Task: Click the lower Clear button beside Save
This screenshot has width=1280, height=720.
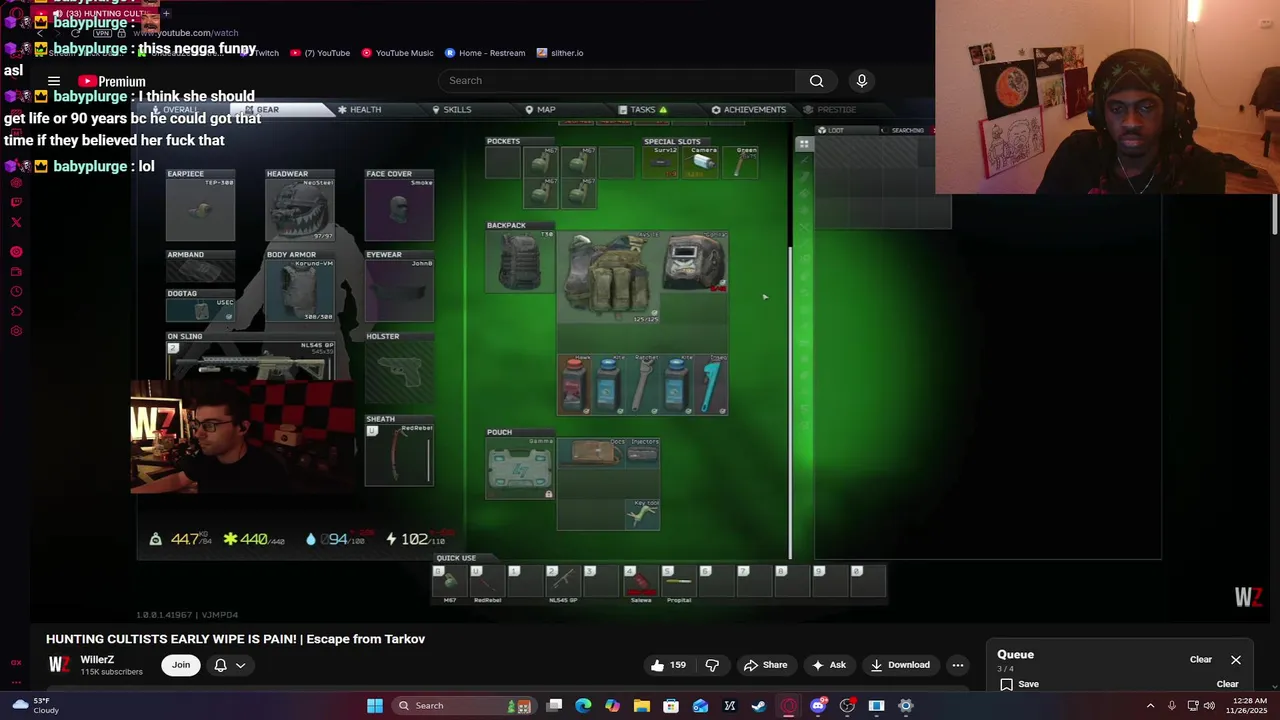Action: coord(1227,684)
